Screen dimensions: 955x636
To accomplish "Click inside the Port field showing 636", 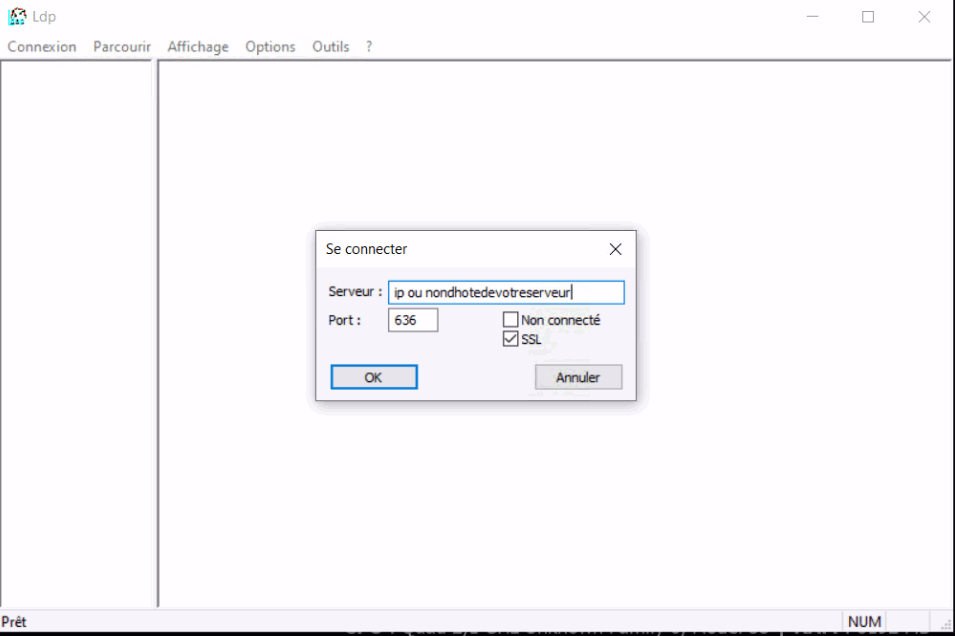I will tap(412, 320).
